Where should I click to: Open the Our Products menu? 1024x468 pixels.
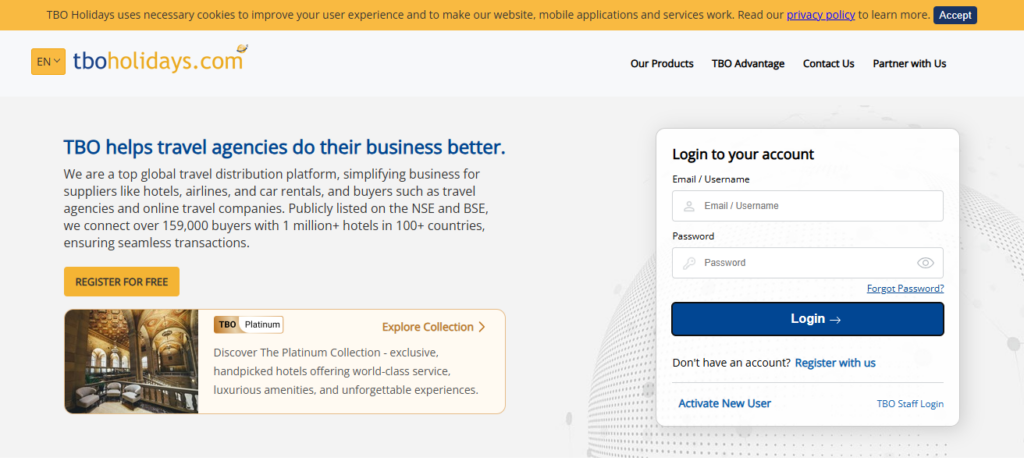tap(661, 64)
